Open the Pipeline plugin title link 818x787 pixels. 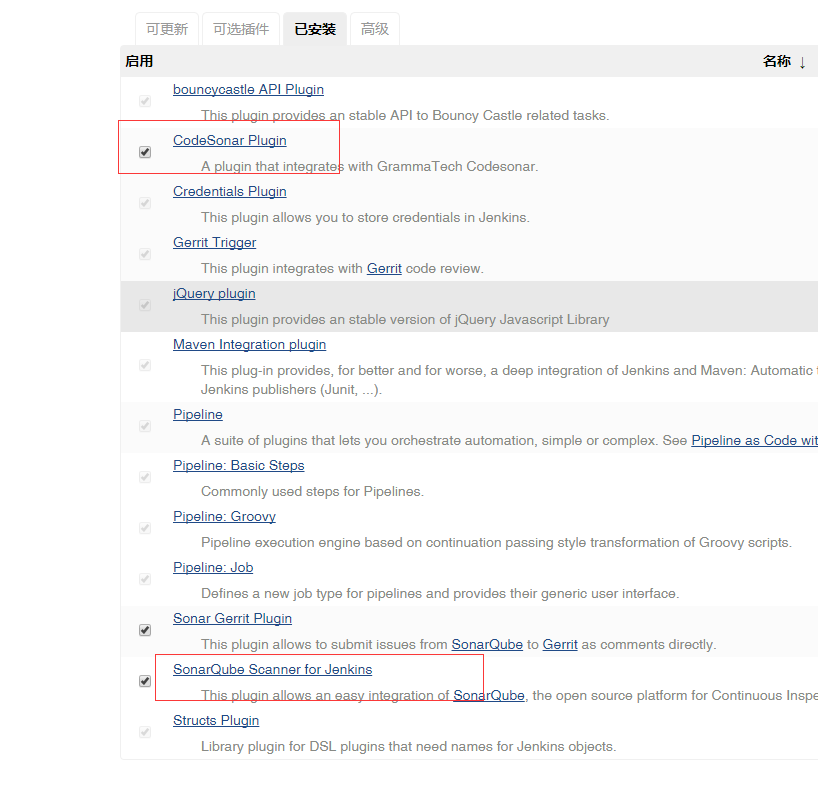198,415
